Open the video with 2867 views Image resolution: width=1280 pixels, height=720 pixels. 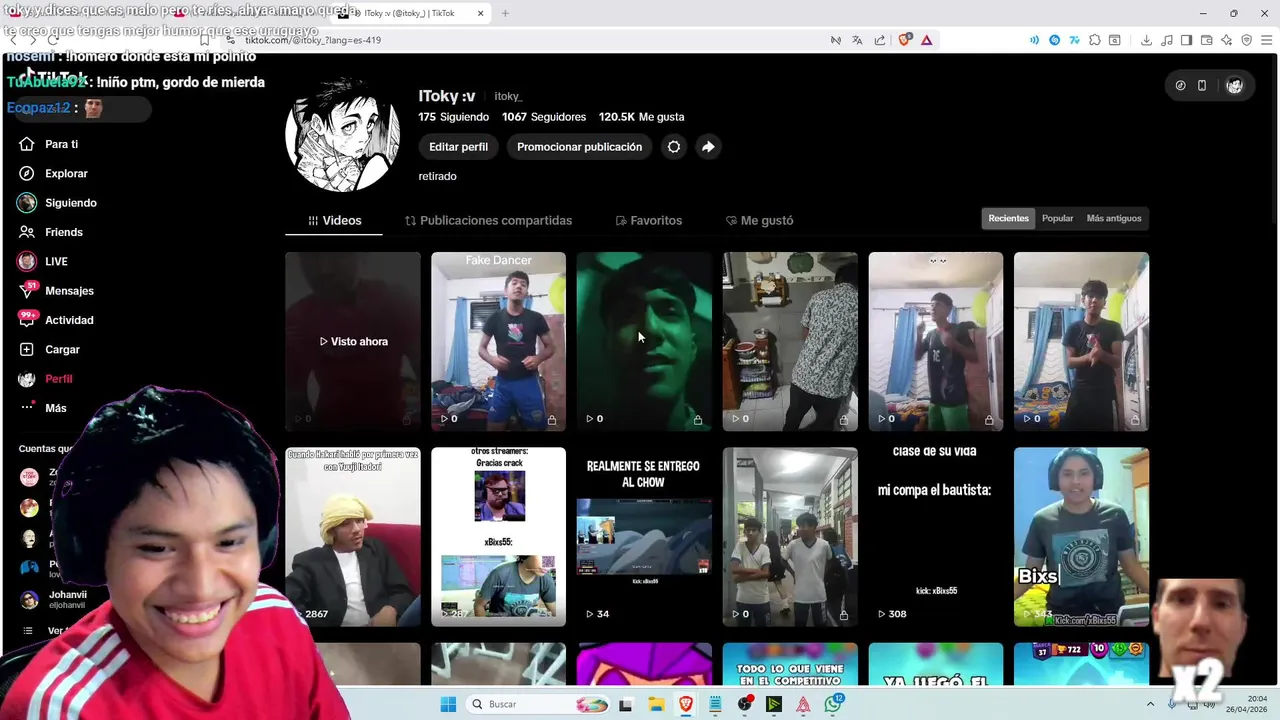click(x=353, y=537)
